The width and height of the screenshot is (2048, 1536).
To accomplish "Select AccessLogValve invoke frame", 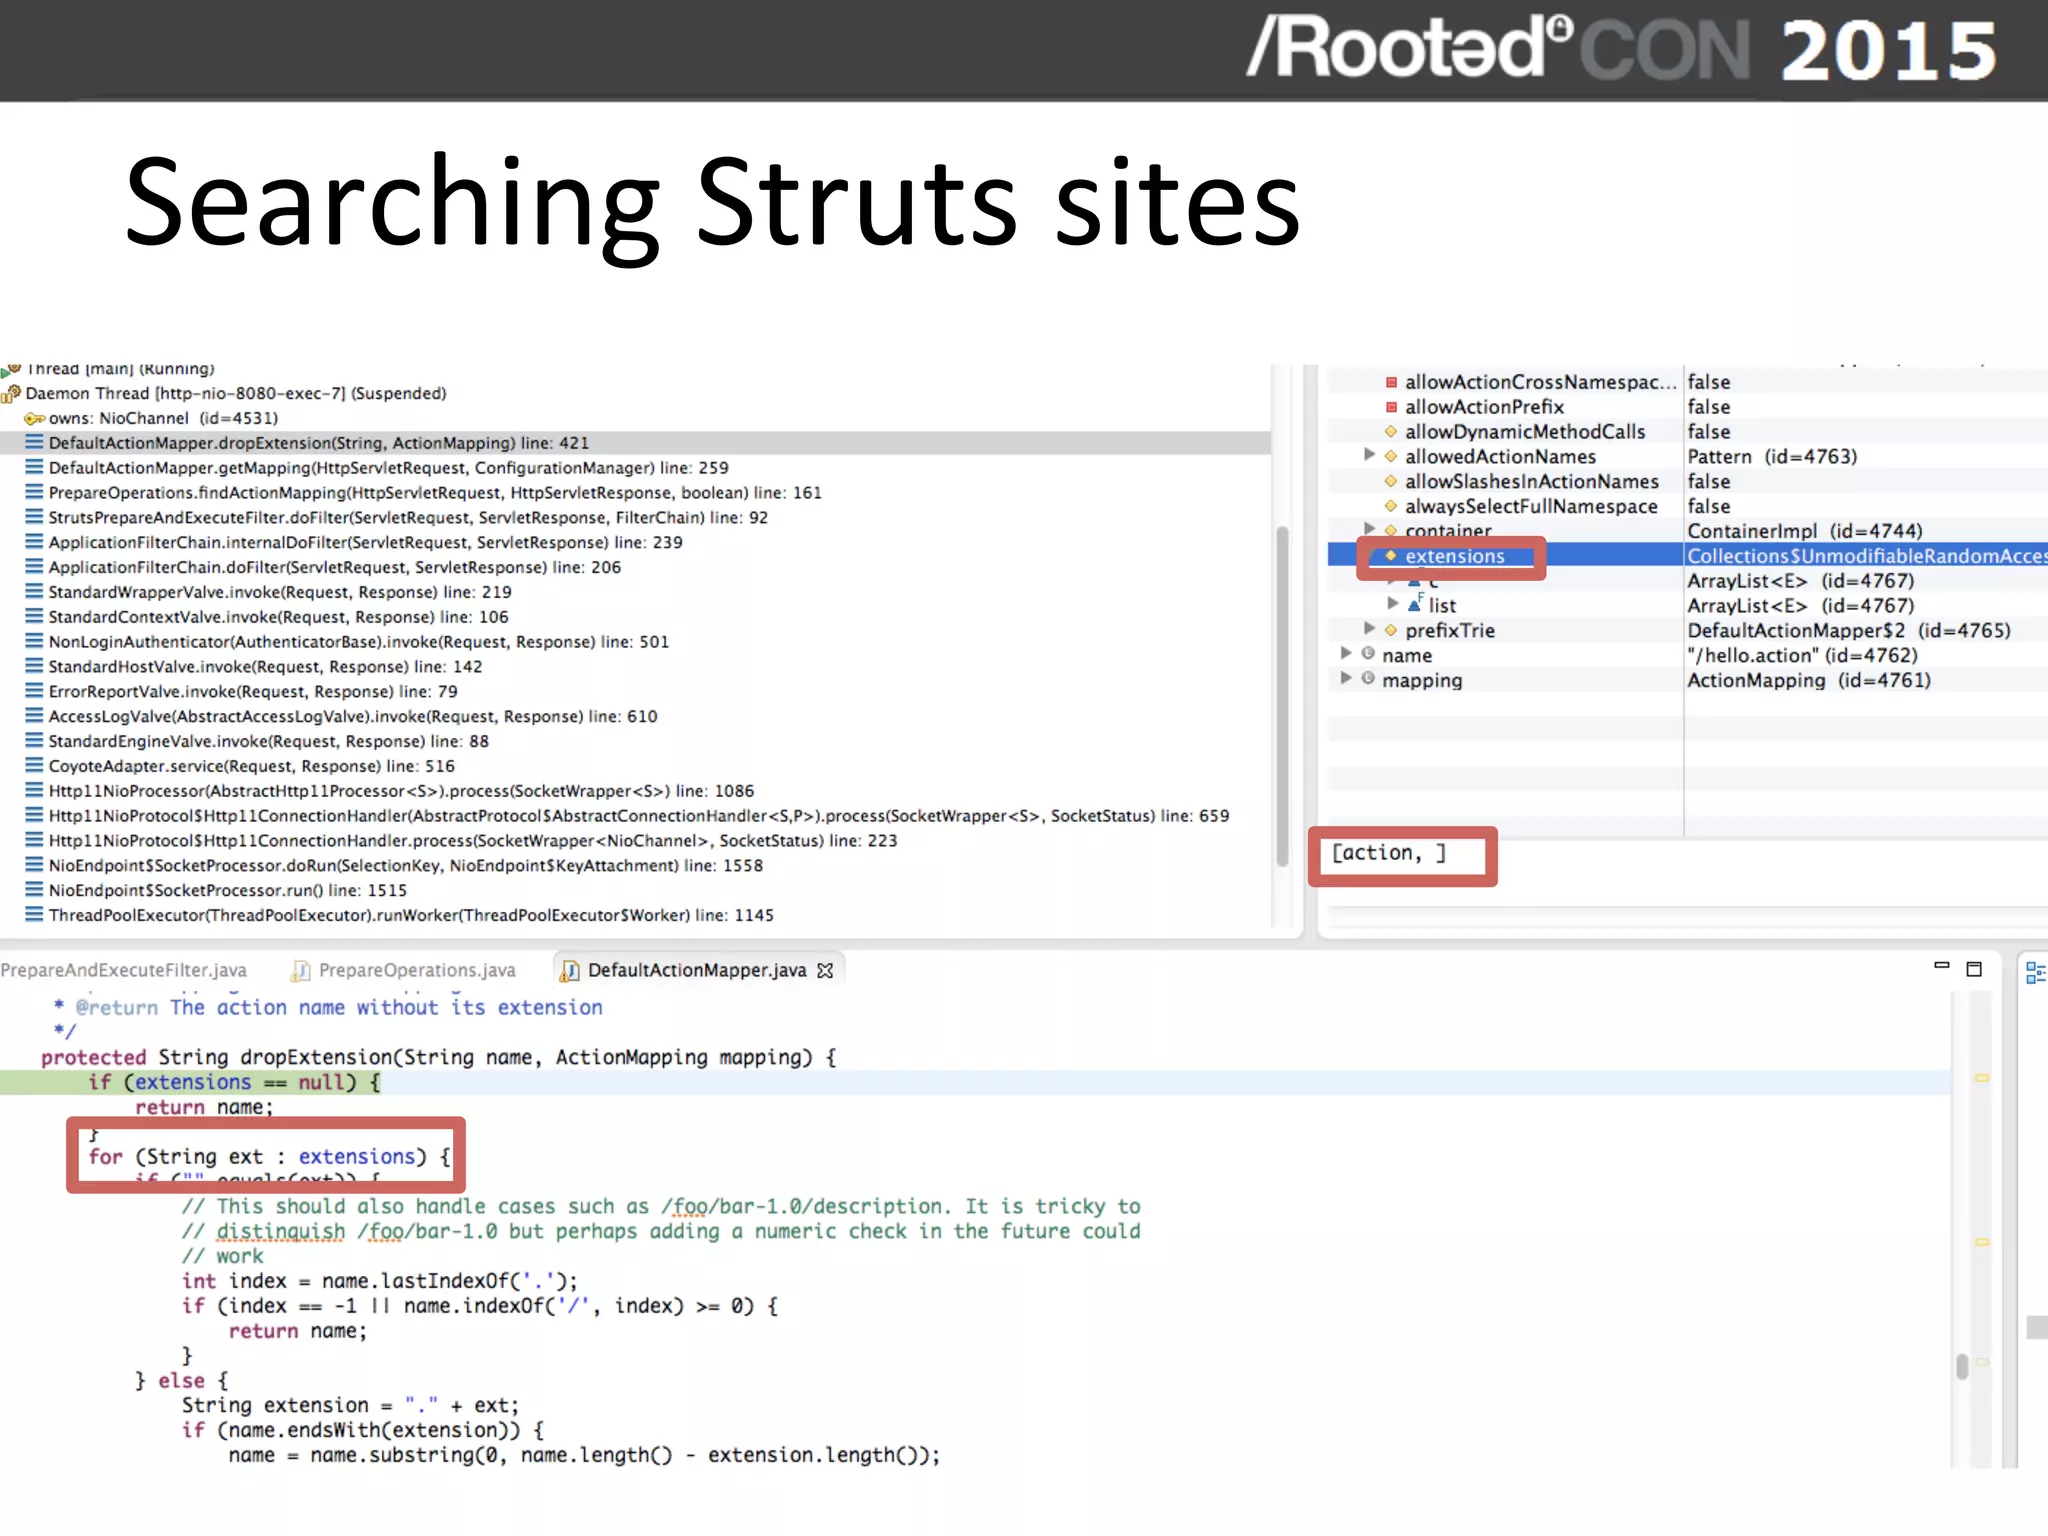I will click(353, 717).
